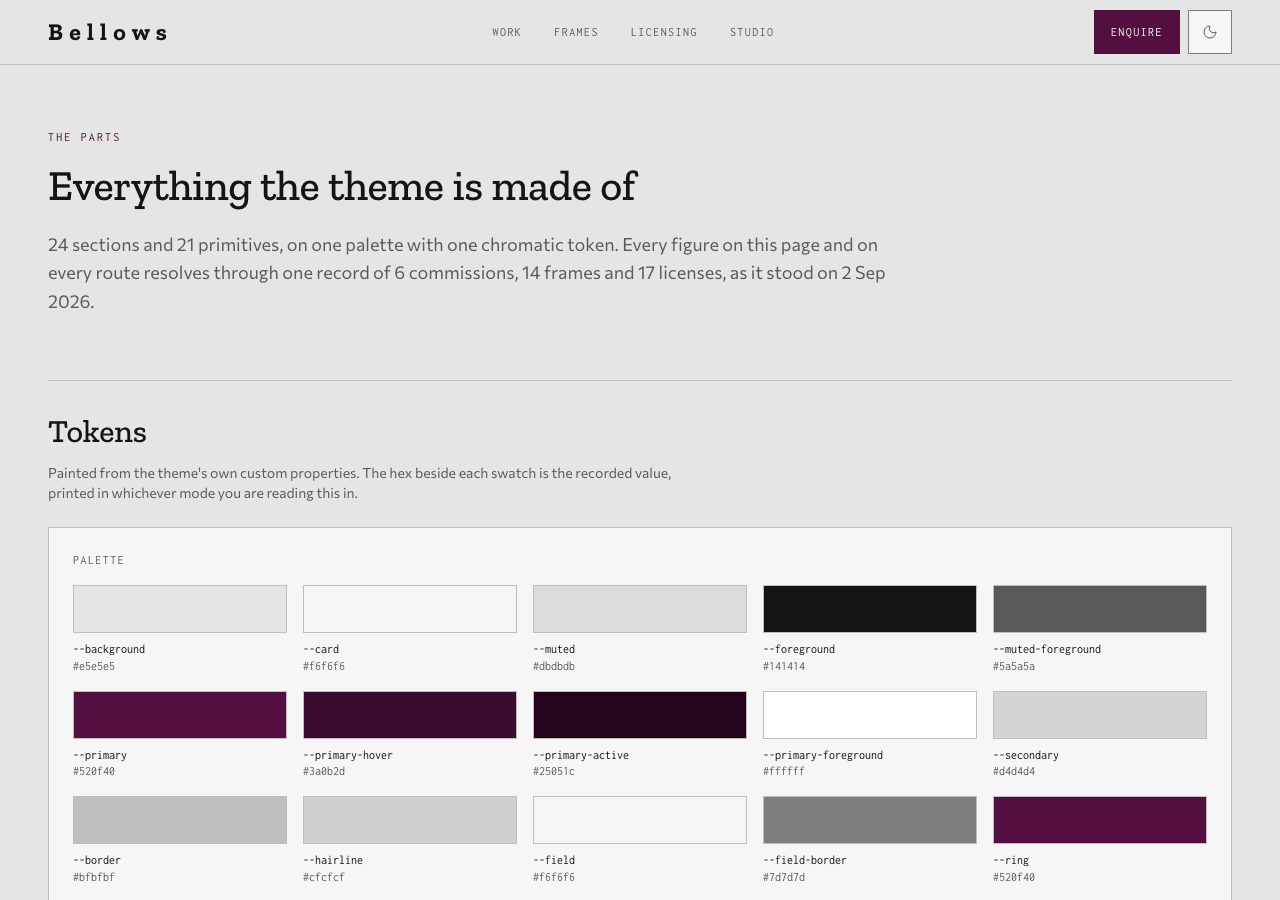The width and height of the screenshot is (1280, 900).
Task: Navigate to Licensing
Action: 664,32
